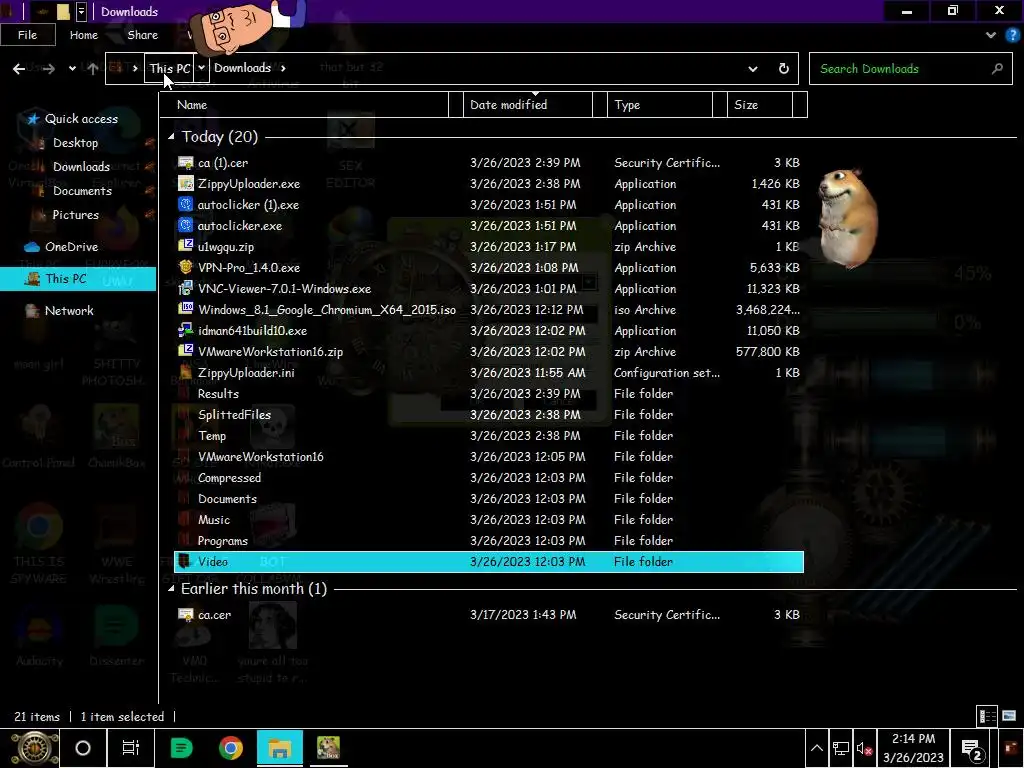Open Google Chrome from taskbar
Screen dimensions: 1024x768
[231, 748]
